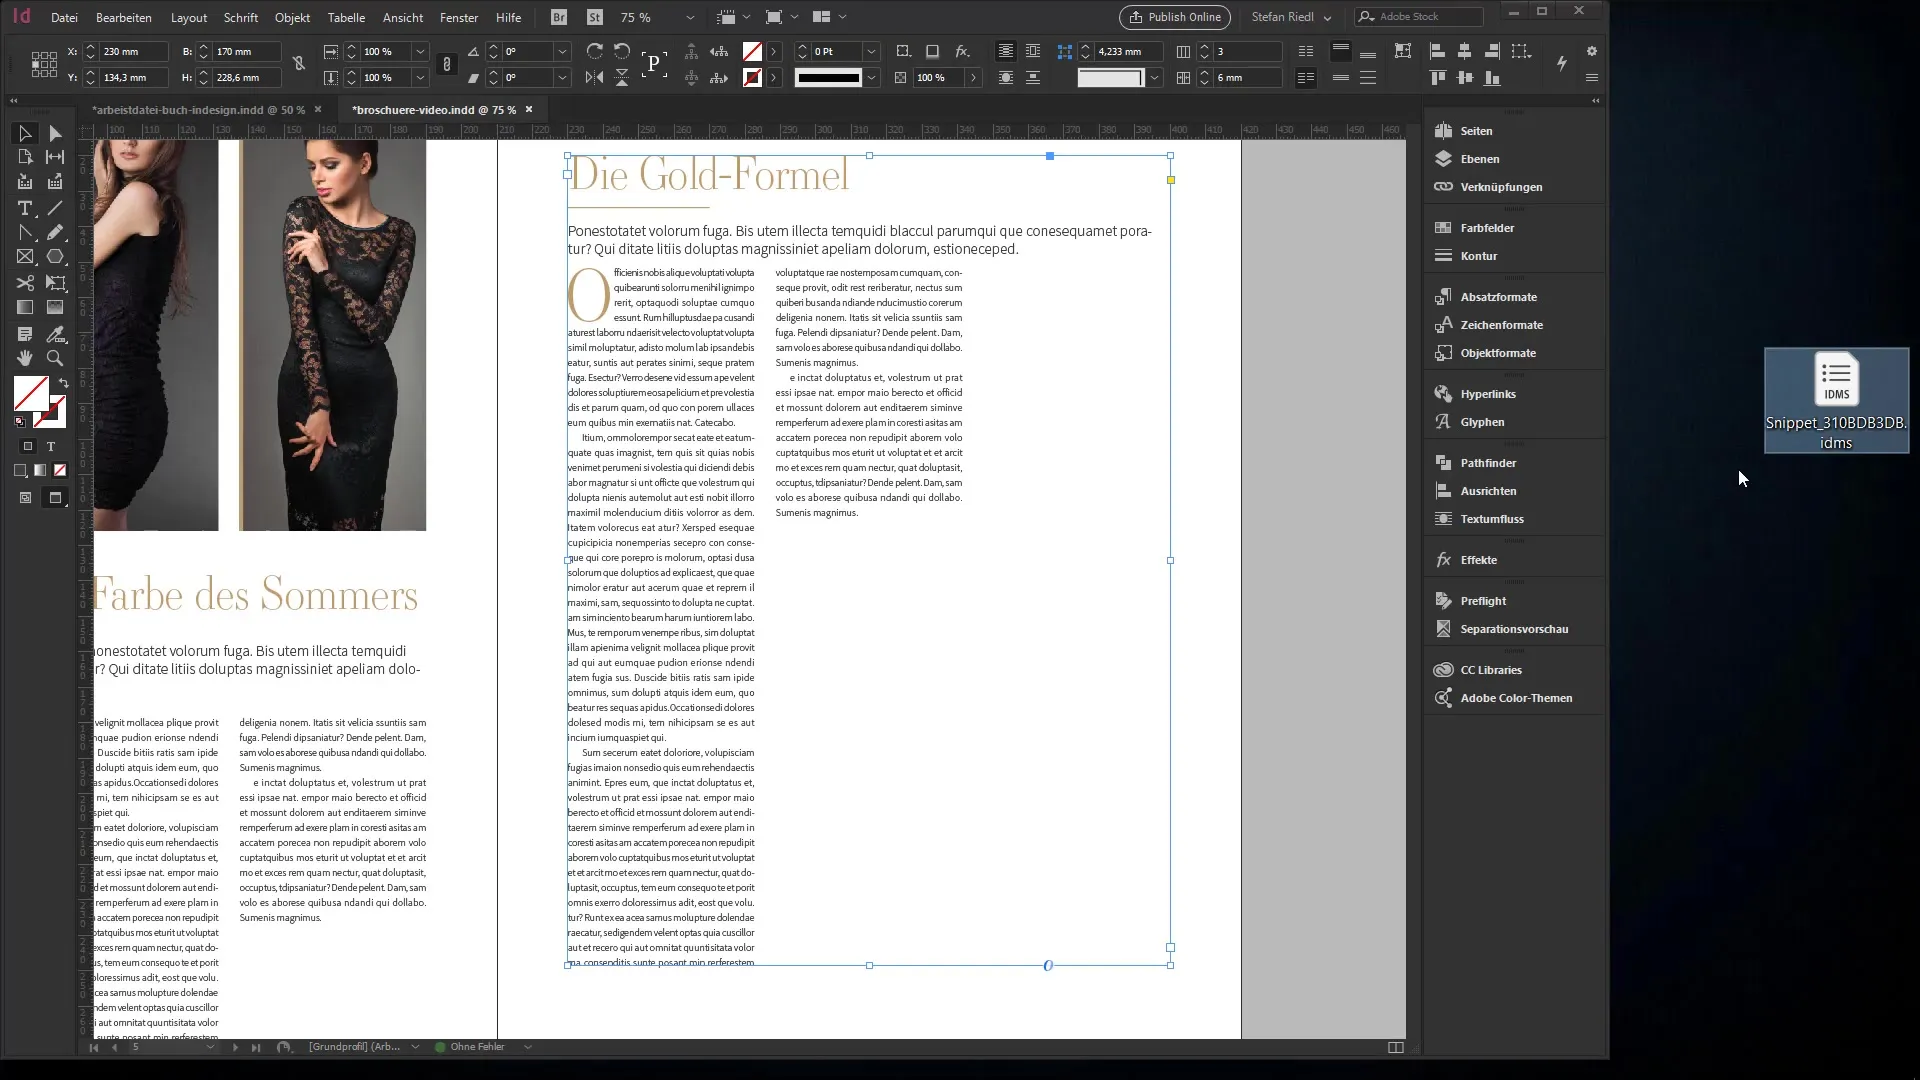Screen dimensions: 1920x1080
Task: Select the Note tool
Action: coord(25,334)
